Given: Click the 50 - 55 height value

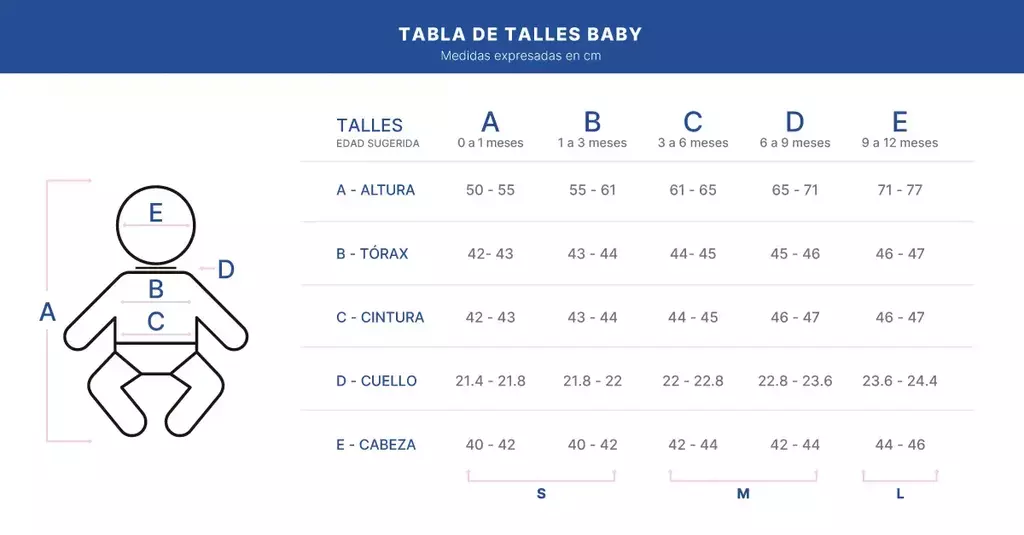Looking at the screenshot, I should tap(490, 190).
